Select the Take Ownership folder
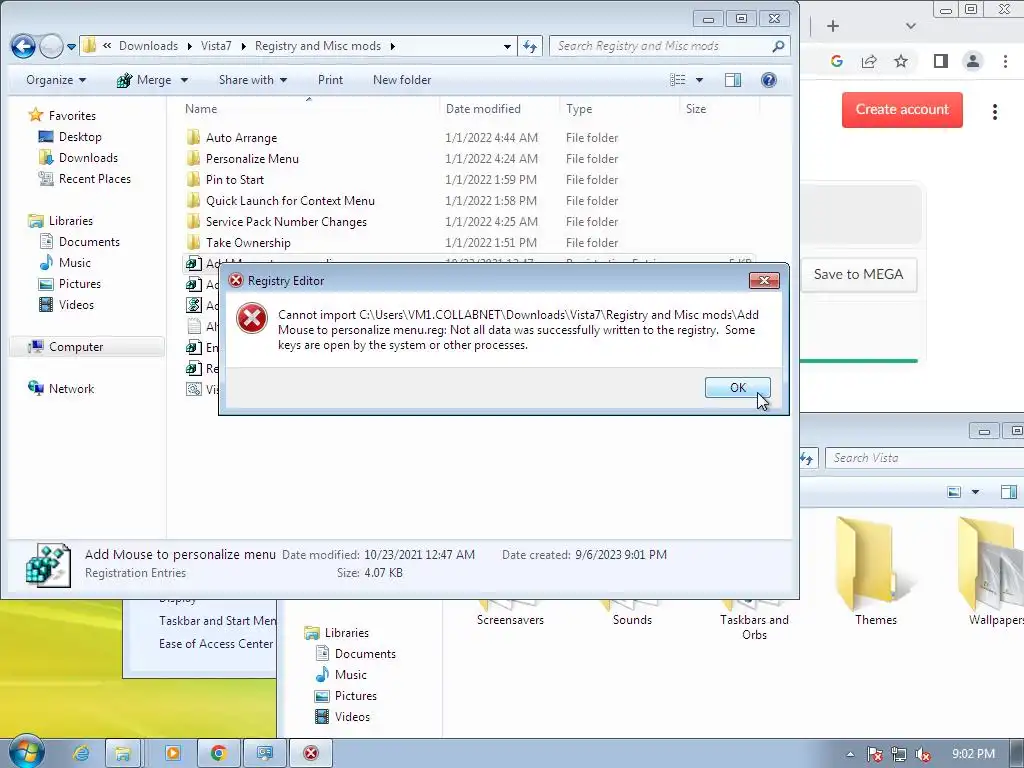The height and width of the screenshot is (768, 1024). [248, 242]
